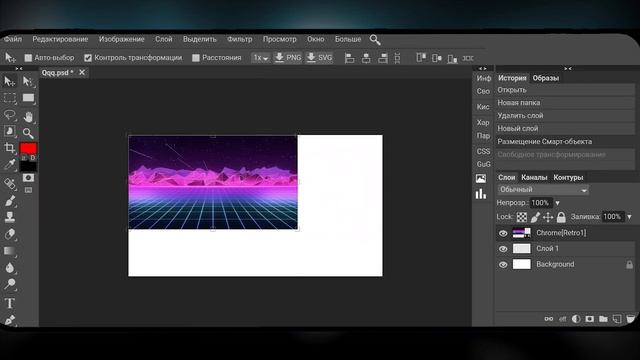Hide the Слой 1 layer
This screenshot has height=360, width=640.
click(x=503, y=249)
